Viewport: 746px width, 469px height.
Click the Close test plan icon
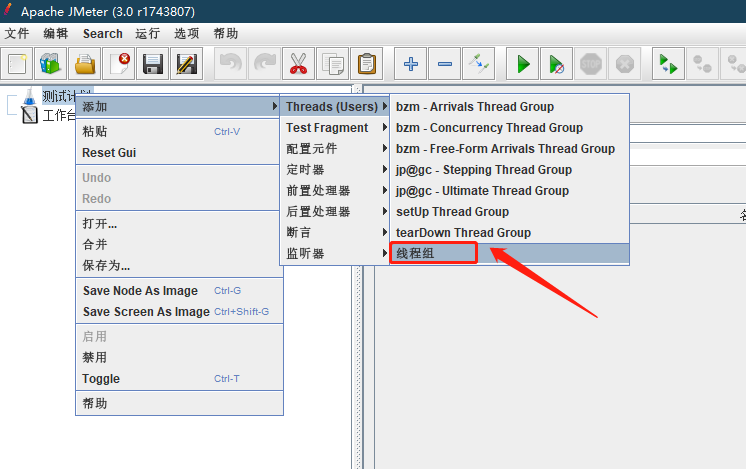coord(119,63)
